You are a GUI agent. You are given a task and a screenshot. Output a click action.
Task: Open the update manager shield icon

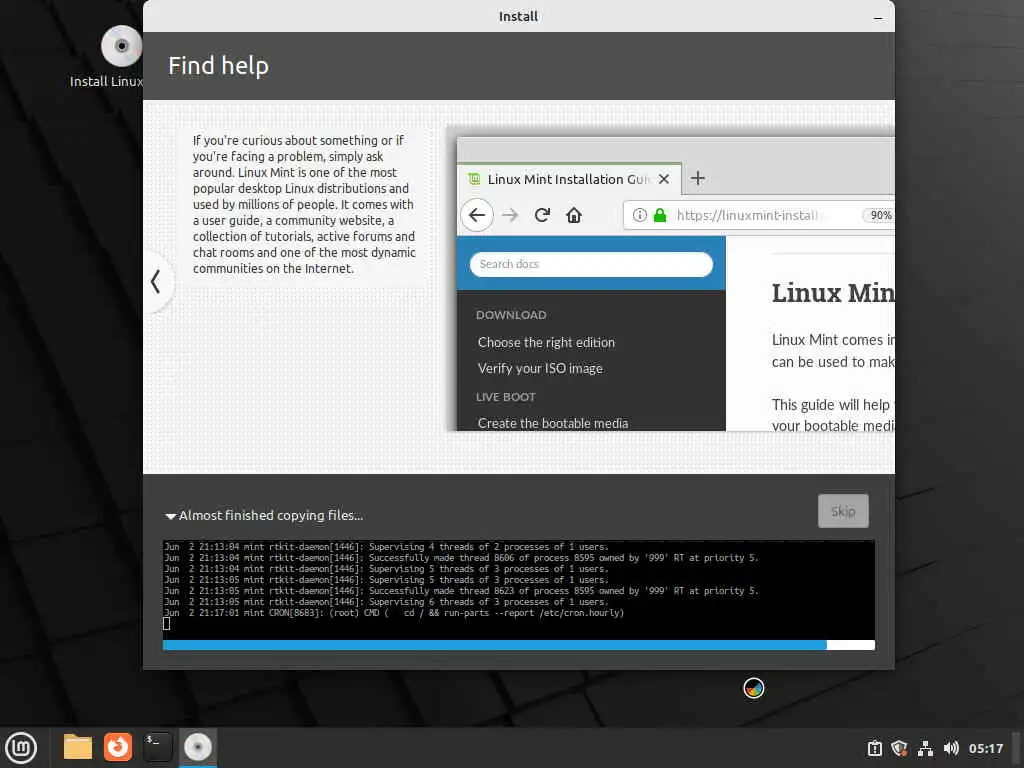tap(899, 748)
